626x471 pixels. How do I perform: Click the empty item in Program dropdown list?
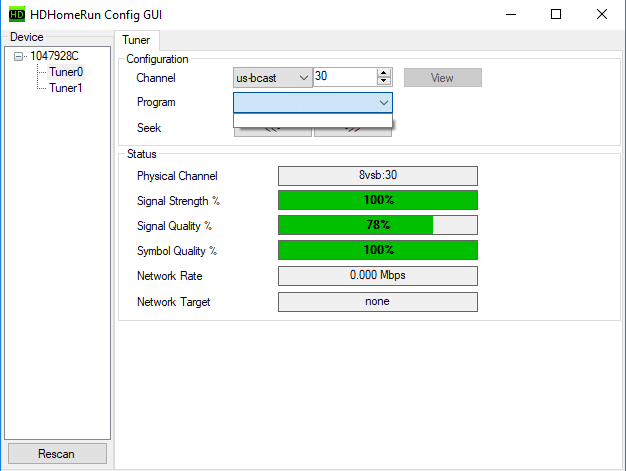click(313, 121)
